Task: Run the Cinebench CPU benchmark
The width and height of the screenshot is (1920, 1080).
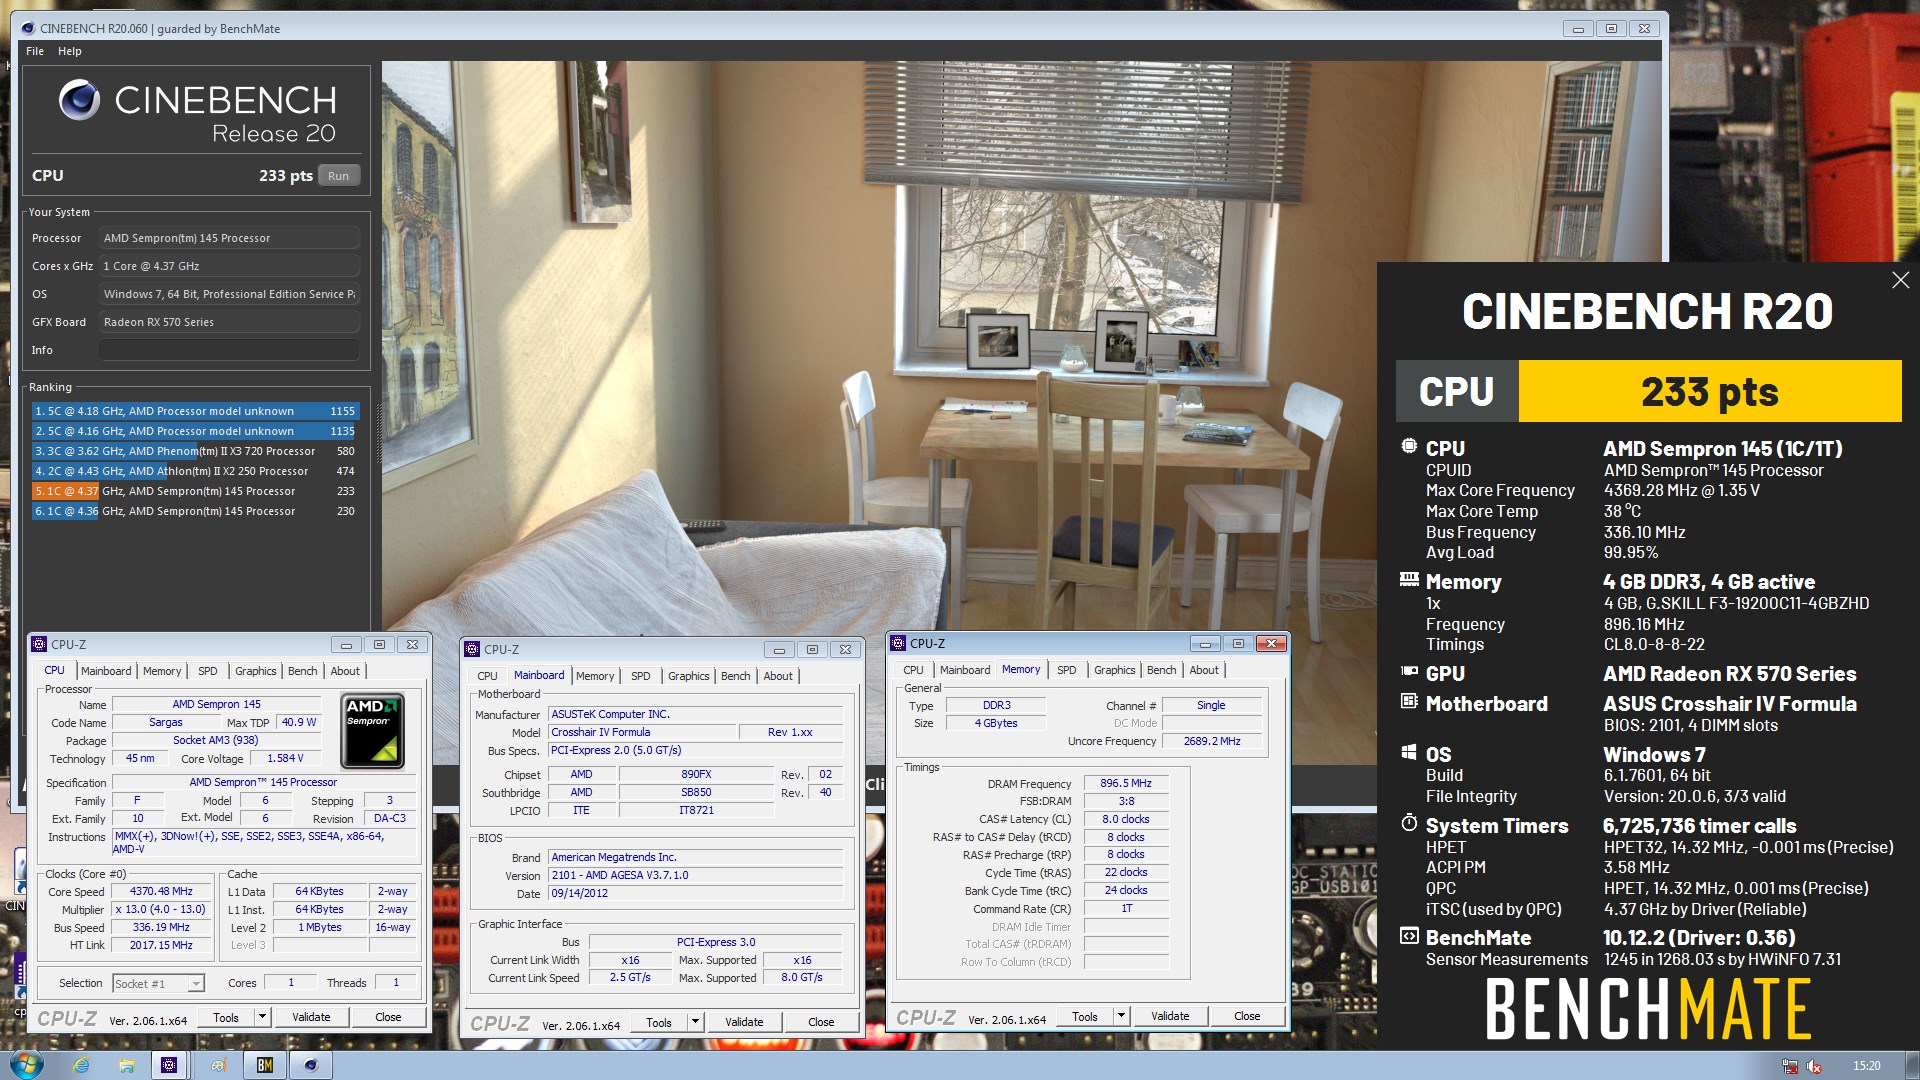Action: pyautogui.click(x=338, y=176)
